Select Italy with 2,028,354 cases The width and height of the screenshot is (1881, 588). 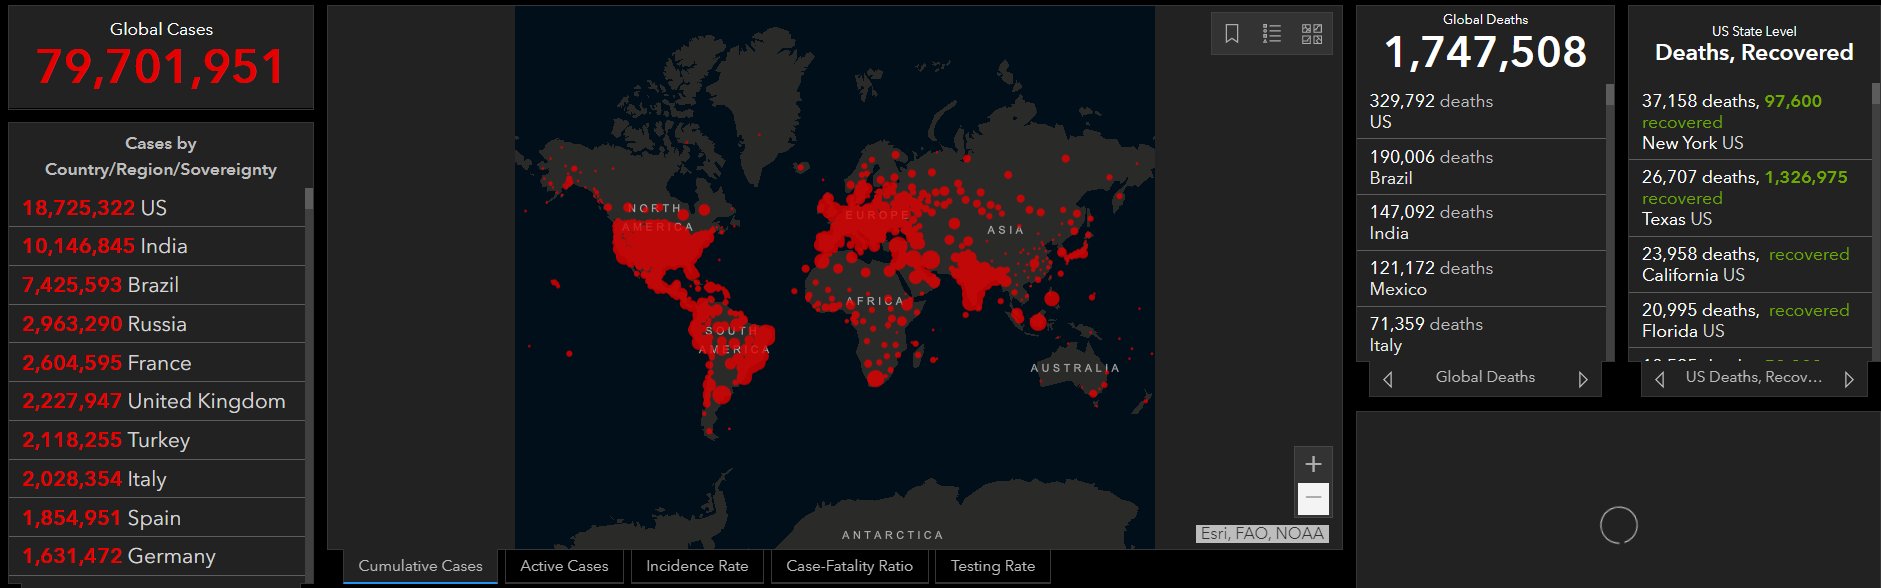[x=157, y=479]
